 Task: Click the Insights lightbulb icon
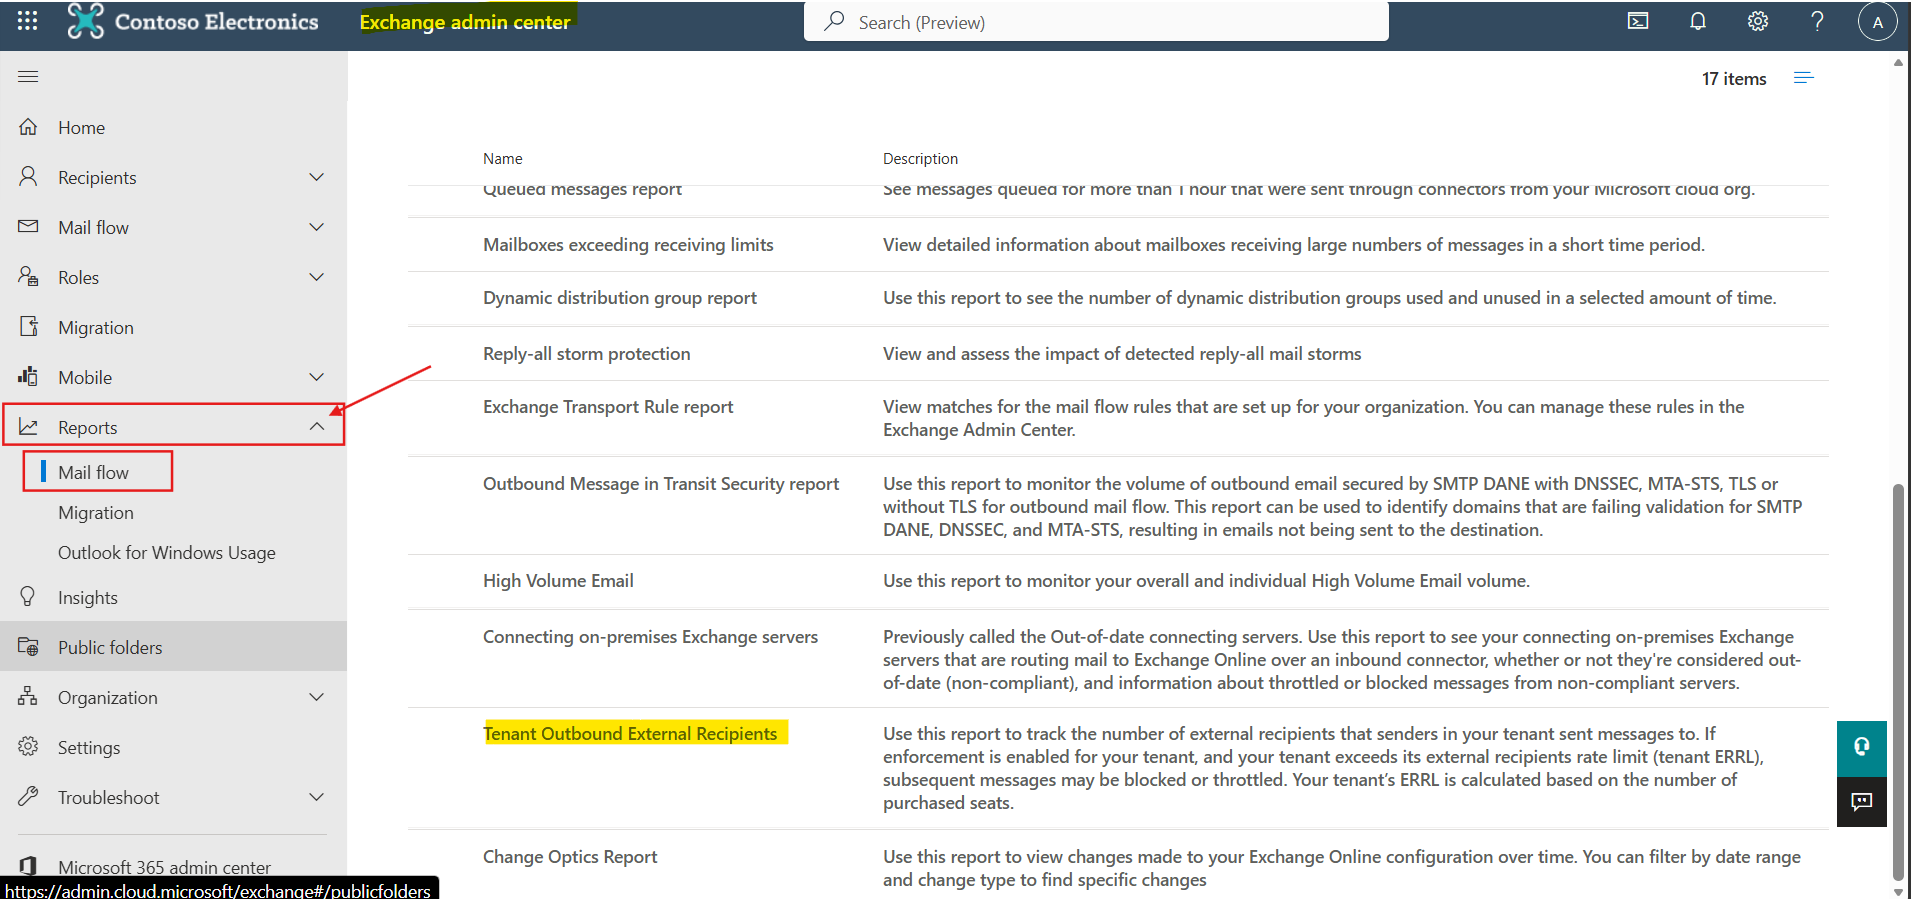(28, 597)
